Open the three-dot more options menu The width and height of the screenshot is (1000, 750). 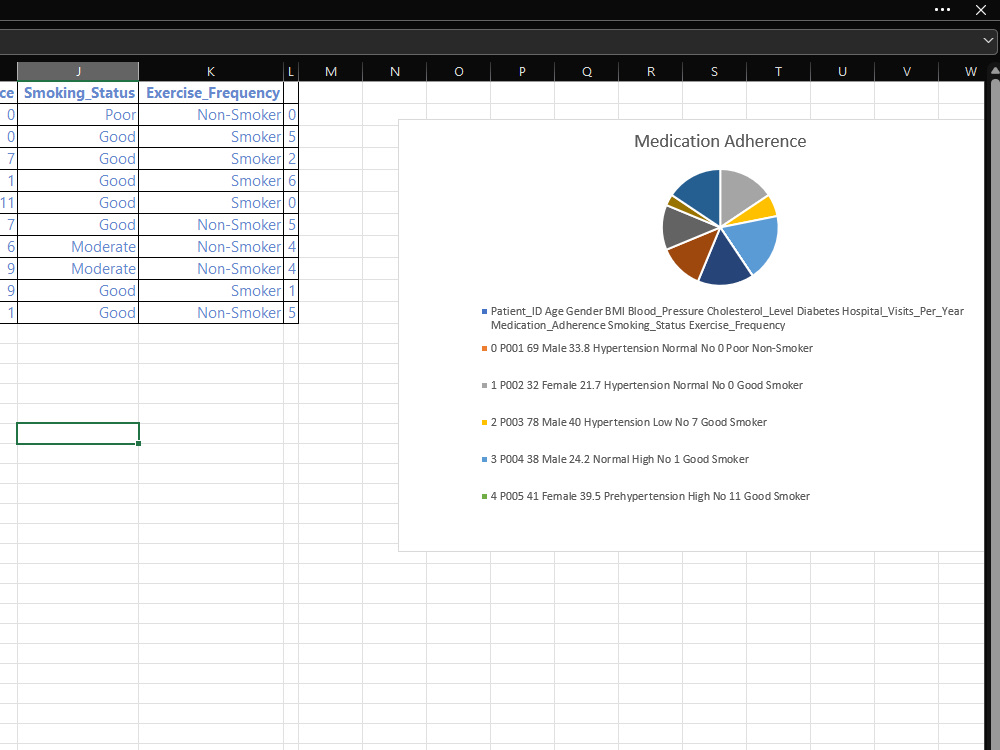click(x=942, y=10)
